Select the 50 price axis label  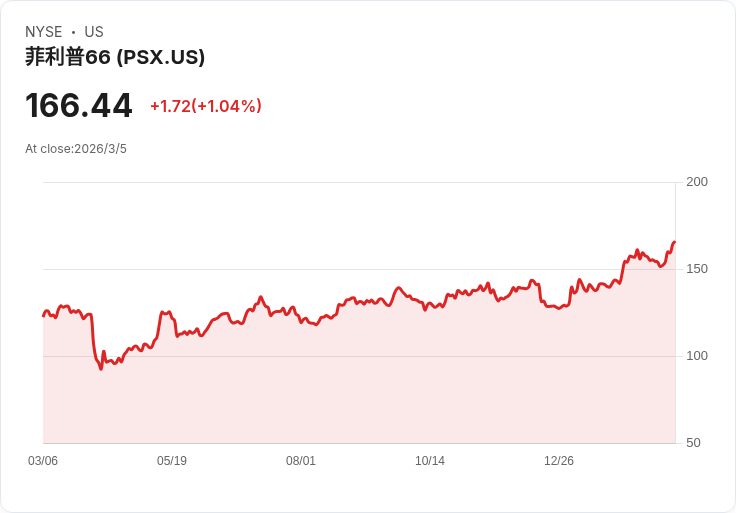tap(693, 443)
